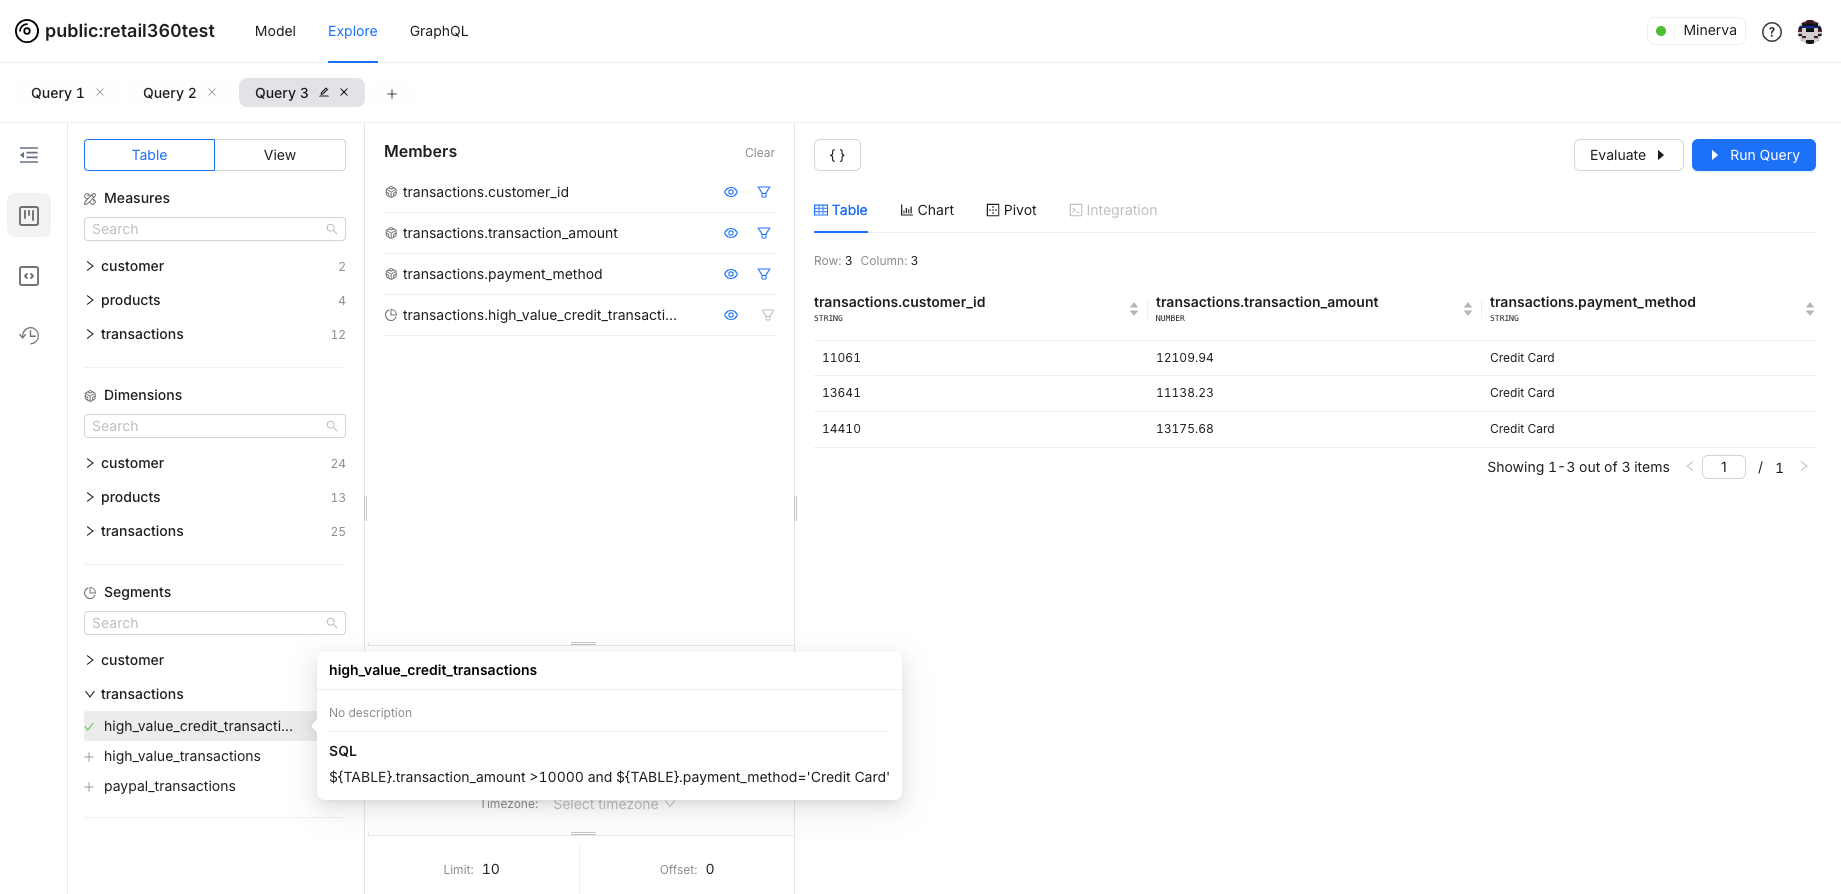
Task: Open the GraphQL menu item
Action: (439, 31)
